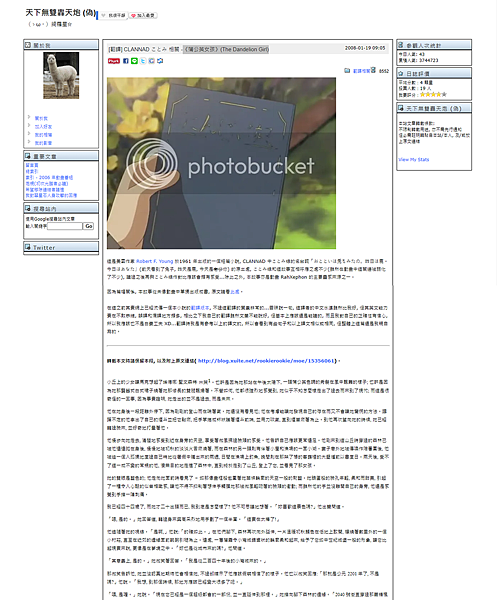497x600 pixels.
Task: Click the 加入最愛 add-to-favorites button
Action: point(143,15)
